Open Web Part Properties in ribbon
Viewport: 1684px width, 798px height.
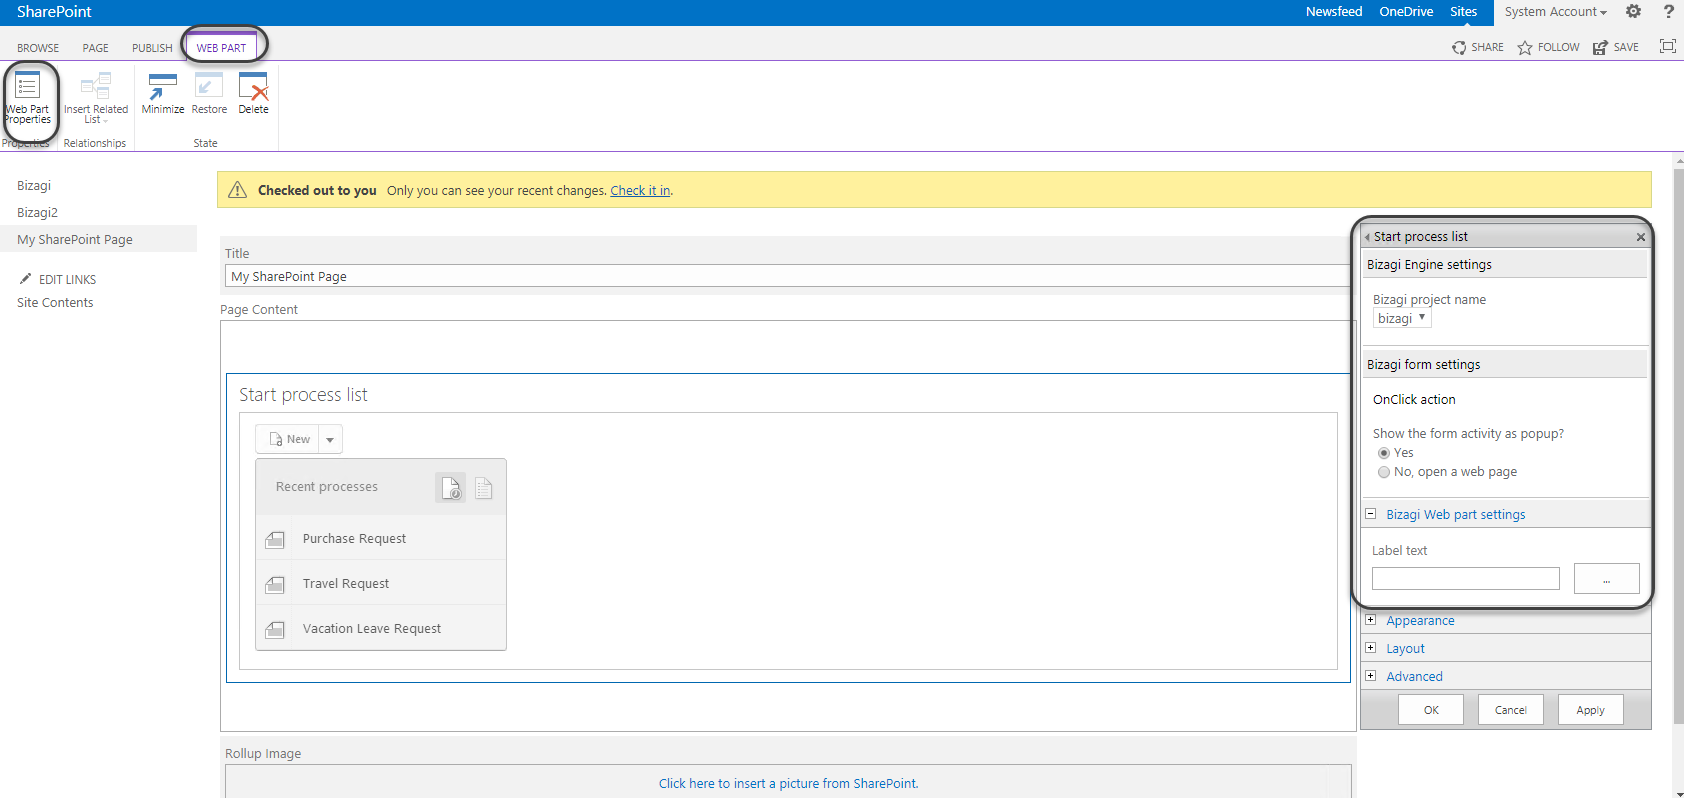(x=28, y=97)
